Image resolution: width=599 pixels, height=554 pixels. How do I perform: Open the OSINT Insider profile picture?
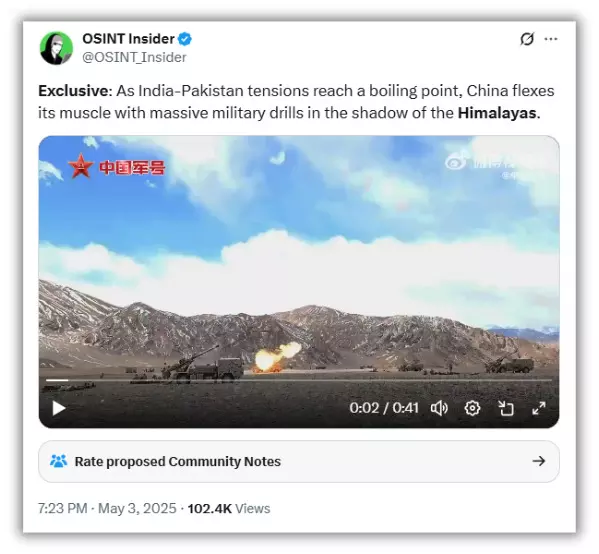pos(56,48)
